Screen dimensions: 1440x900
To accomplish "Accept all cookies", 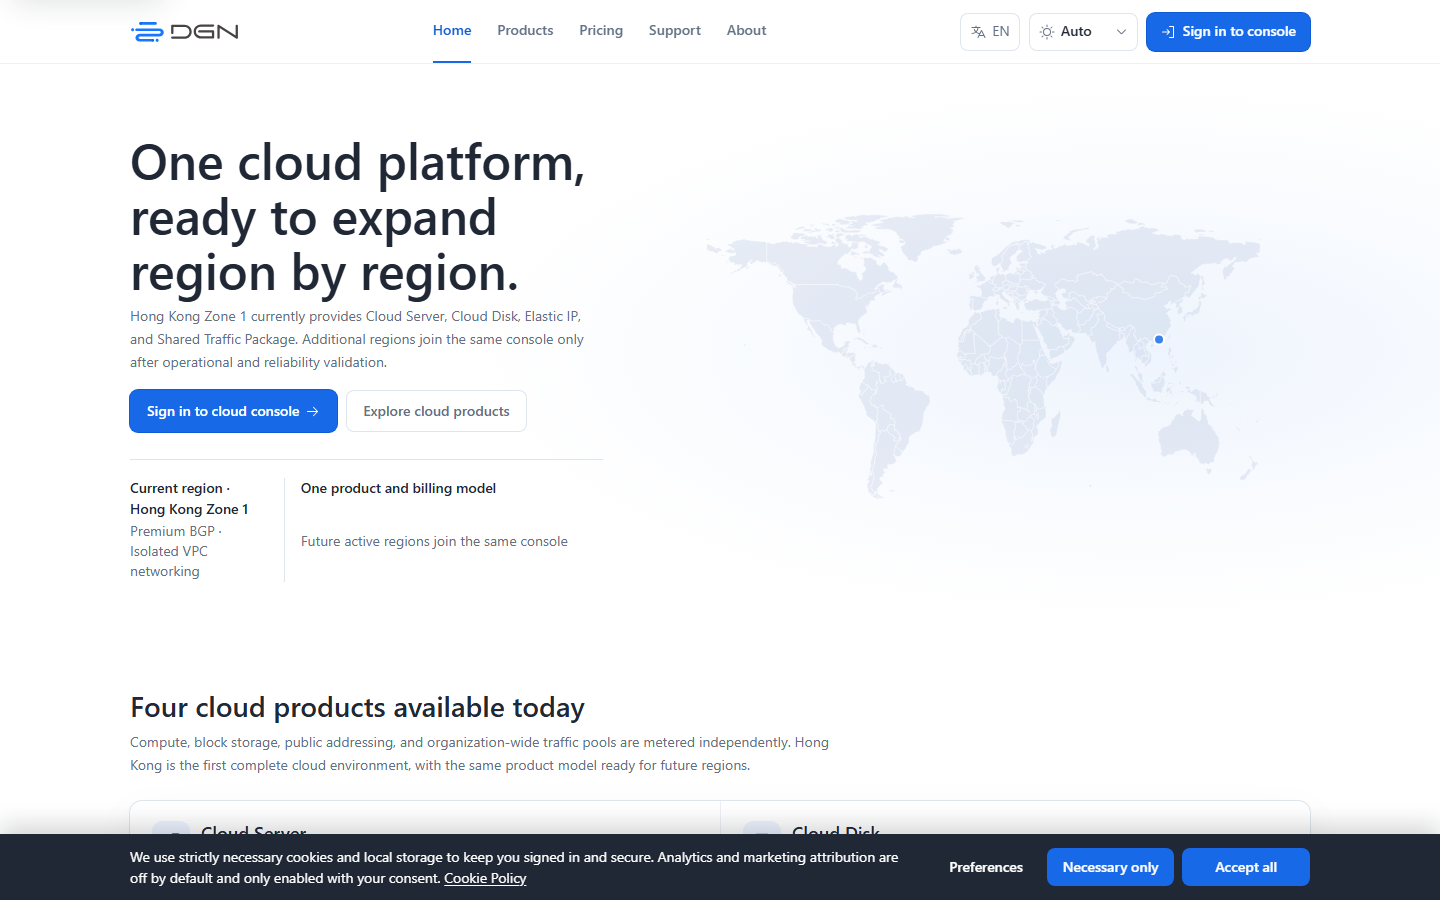I will point(1246,867).
